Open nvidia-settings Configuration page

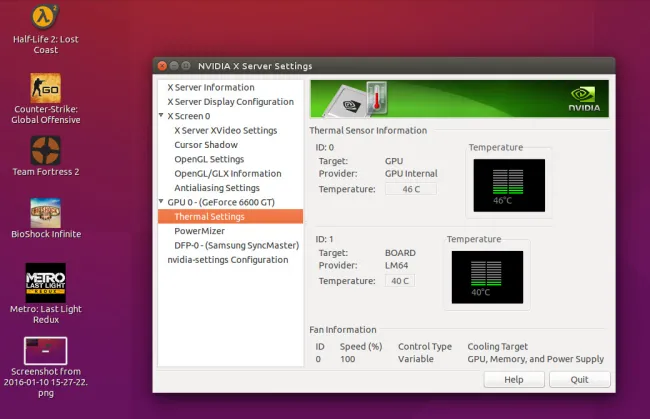tap(228, 260)
